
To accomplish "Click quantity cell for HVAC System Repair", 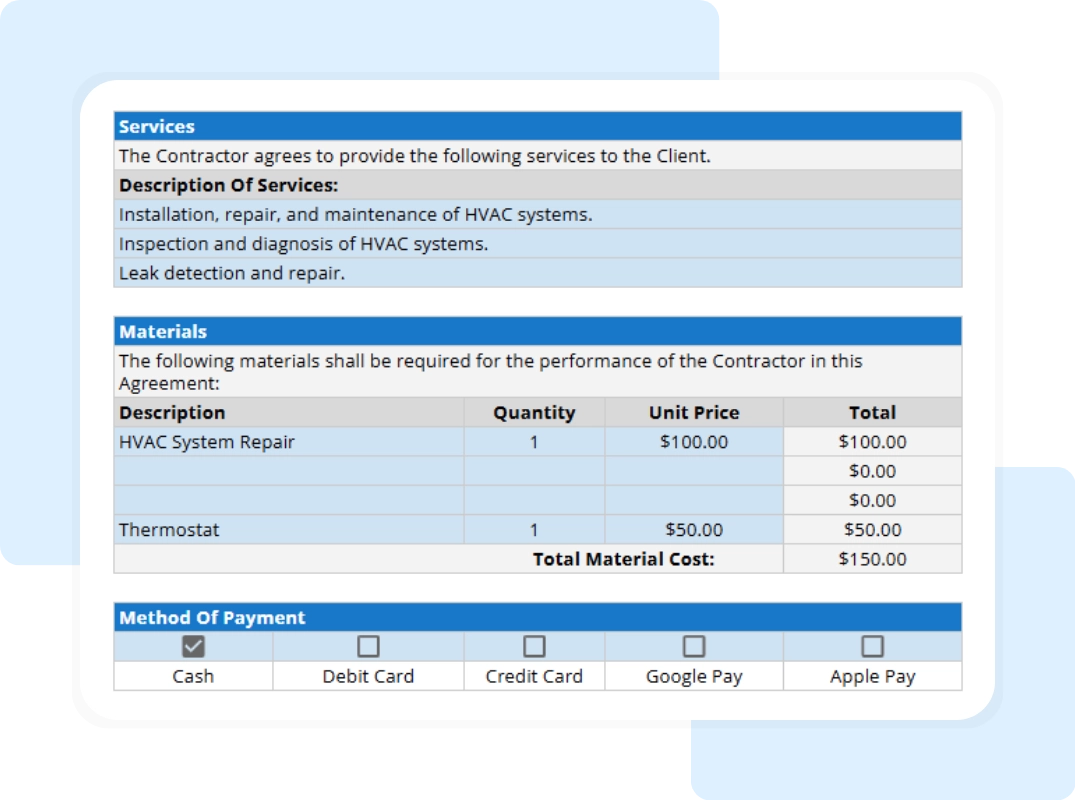I will coord(534,442).
